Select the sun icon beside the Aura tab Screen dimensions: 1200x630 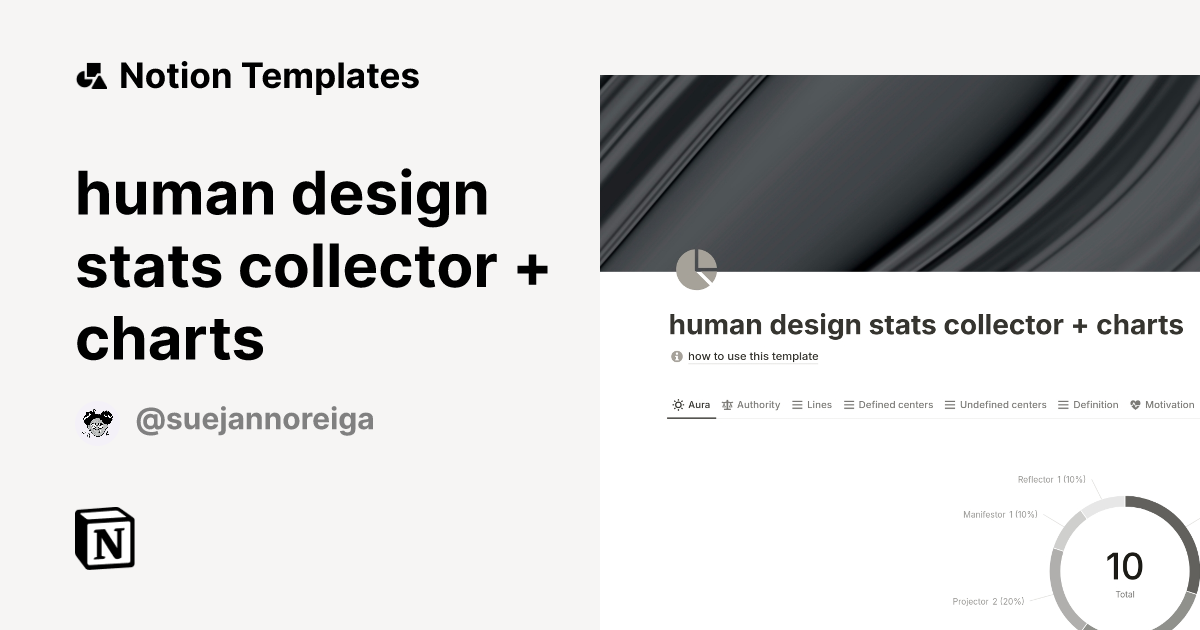click(x=677, y=404)
